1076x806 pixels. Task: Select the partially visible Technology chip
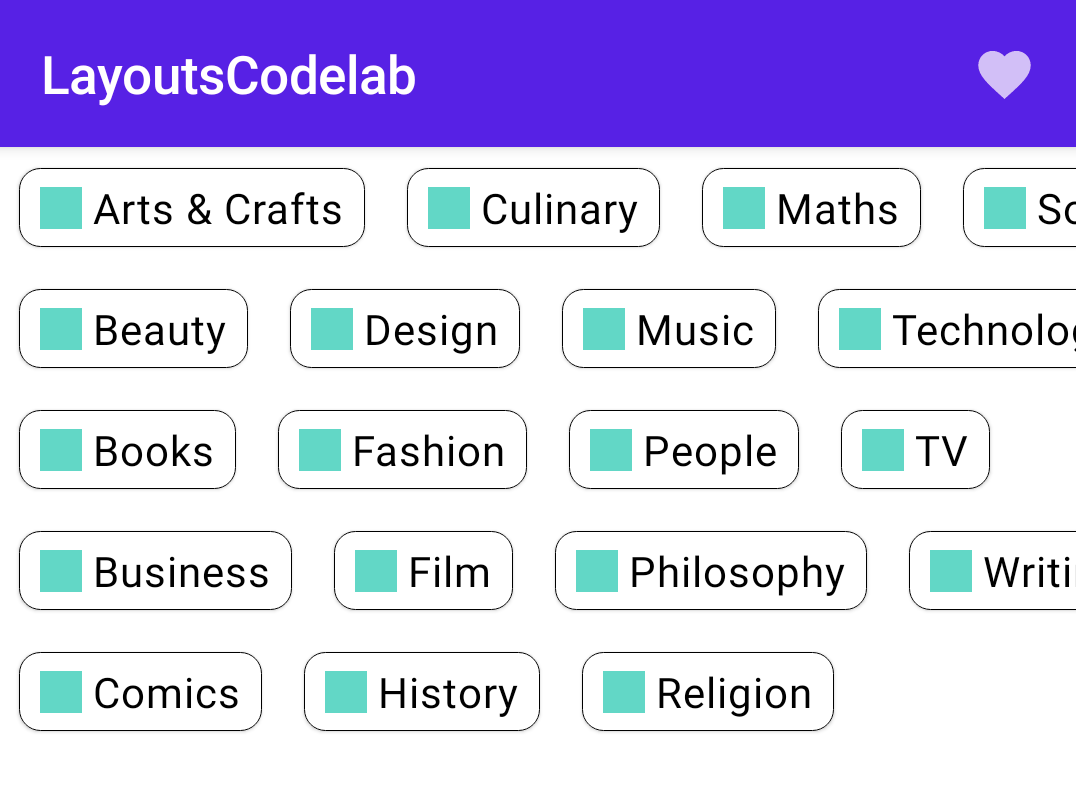point(948,329)
